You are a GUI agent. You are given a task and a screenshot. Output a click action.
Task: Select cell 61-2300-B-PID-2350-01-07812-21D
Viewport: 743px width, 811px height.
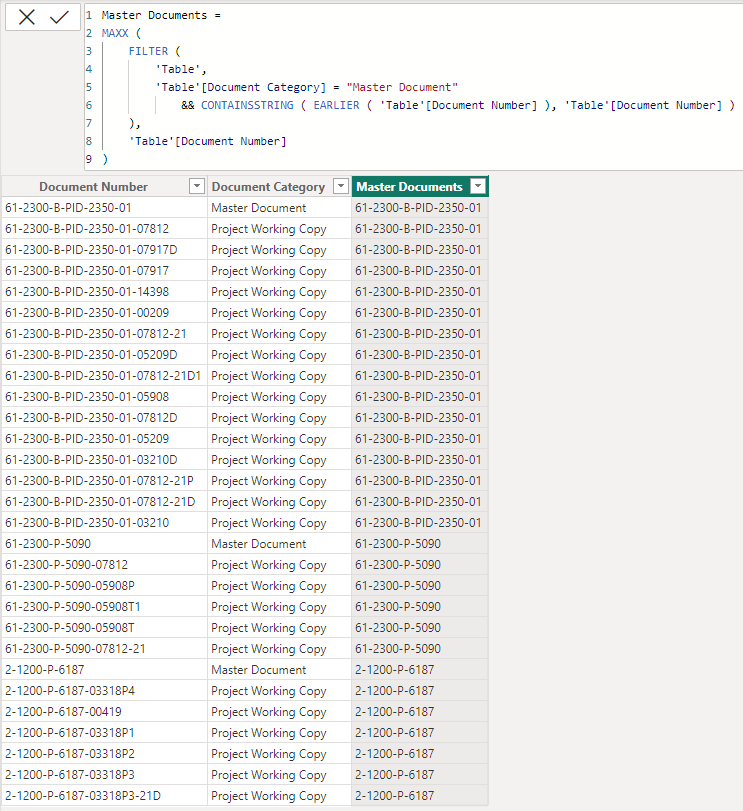(104, 502)
